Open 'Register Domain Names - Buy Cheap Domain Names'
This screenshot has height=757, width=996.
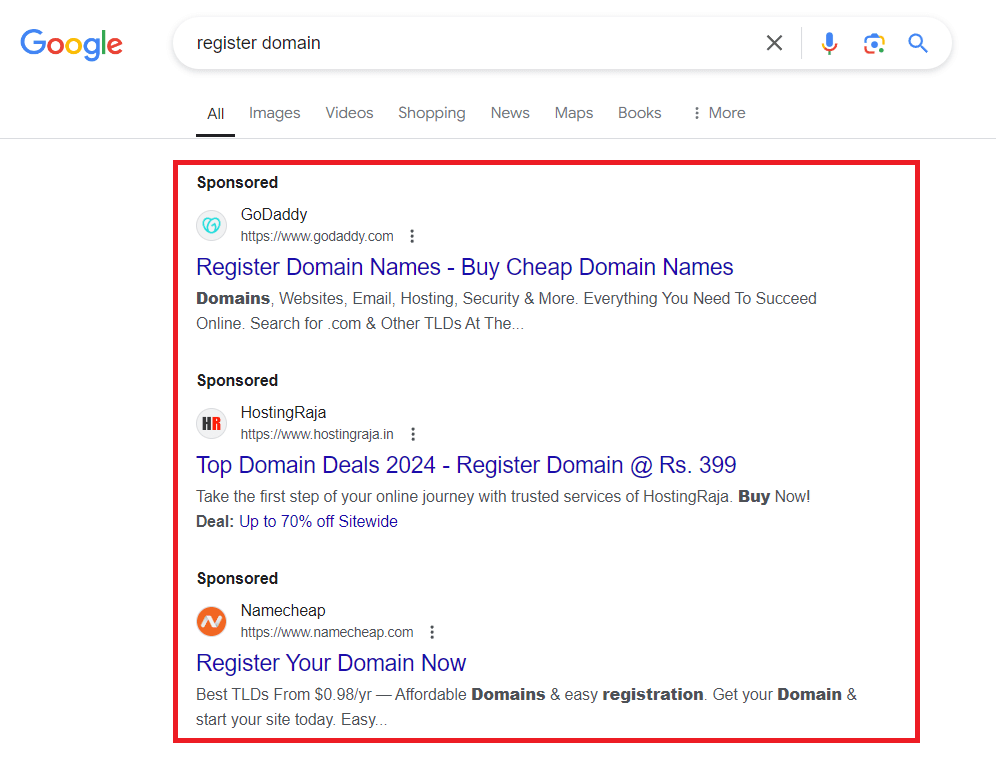tap(465, 267)
